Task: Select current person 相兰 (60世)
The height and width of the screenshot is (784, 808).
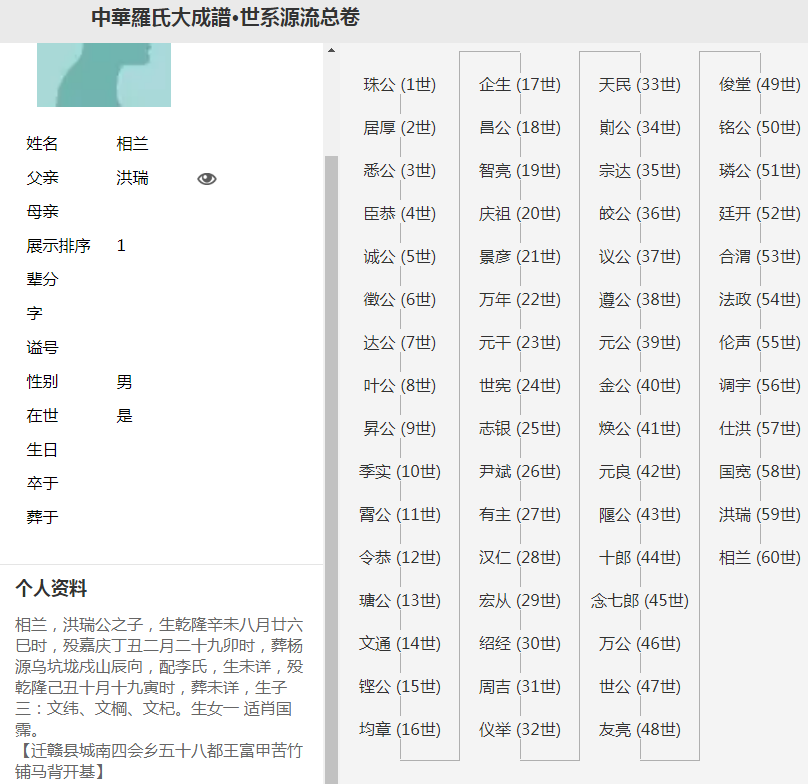Action: [x=760, y=558]
